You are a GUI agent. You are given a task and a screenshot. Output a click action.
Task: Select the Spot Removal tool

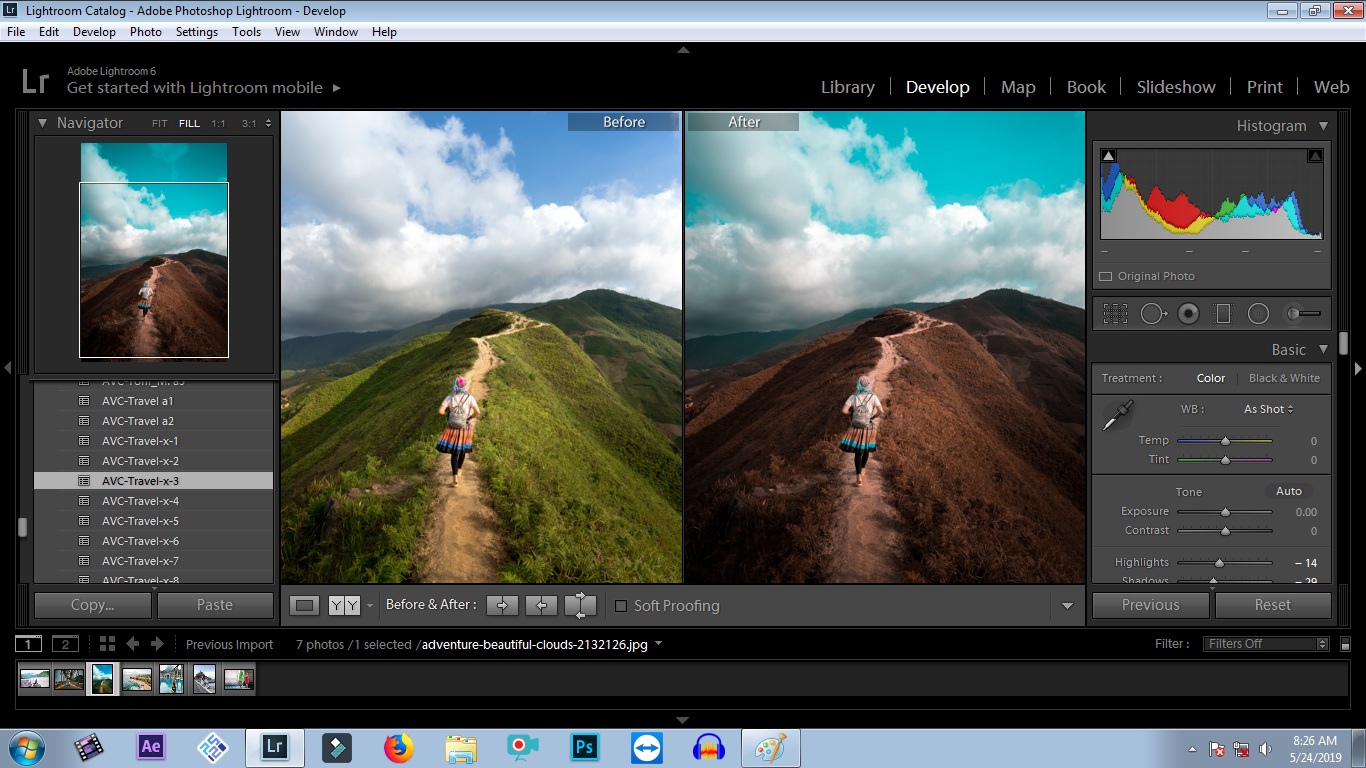pyautogui.click(x=1153, y=314)
